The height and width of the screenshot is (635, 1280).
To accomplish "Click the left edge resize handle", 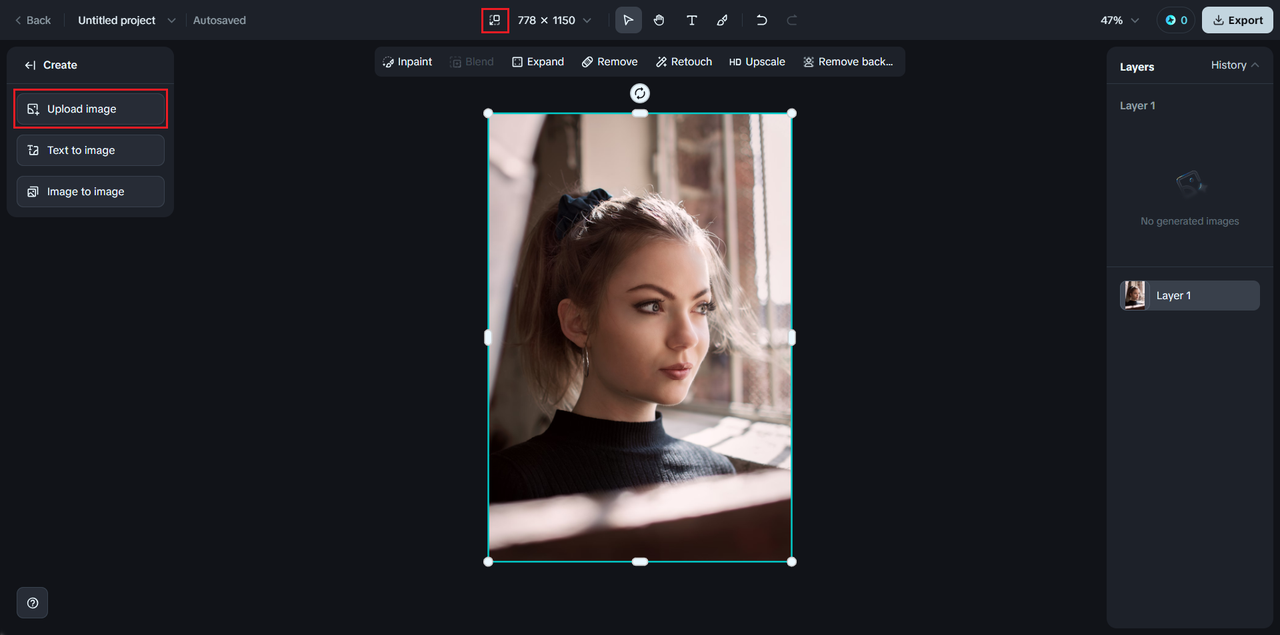I will [488, 337].
